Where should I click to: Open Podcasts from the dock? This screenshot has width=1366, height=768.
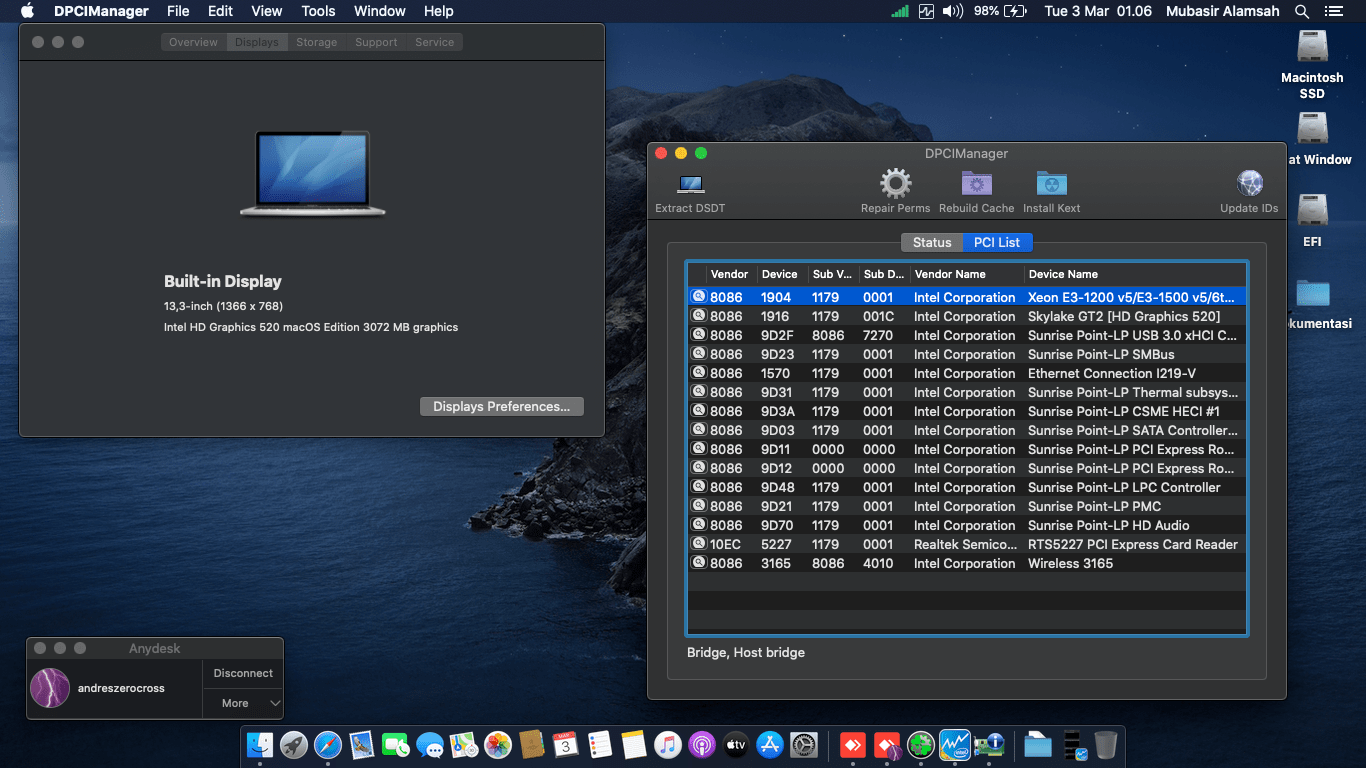click(x=702, y=745)
